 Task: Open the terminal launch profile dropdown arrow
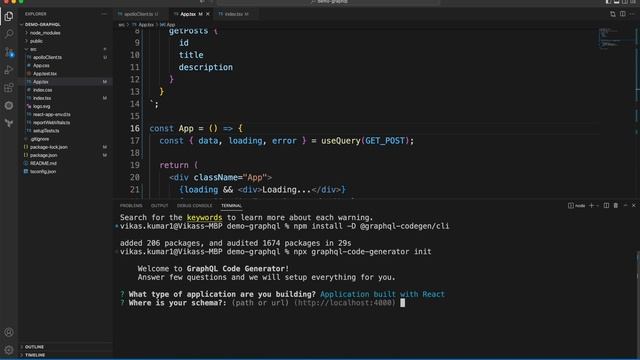[x=598, y=205]
